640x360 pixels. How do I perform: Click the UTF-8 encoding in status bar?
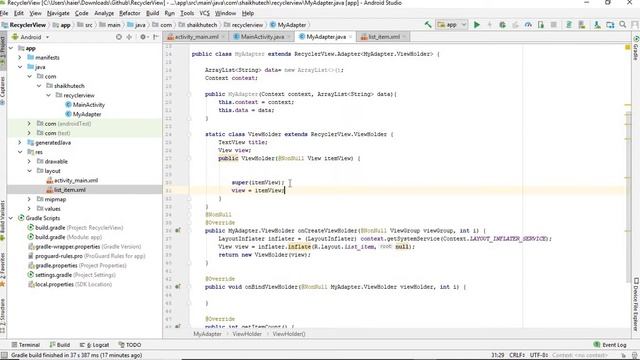point(539,356)
